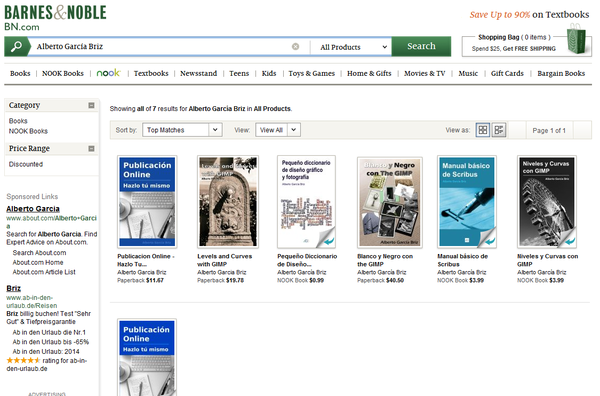Click author Alberto García Briz under Manual básico

[x=462, y=272]
